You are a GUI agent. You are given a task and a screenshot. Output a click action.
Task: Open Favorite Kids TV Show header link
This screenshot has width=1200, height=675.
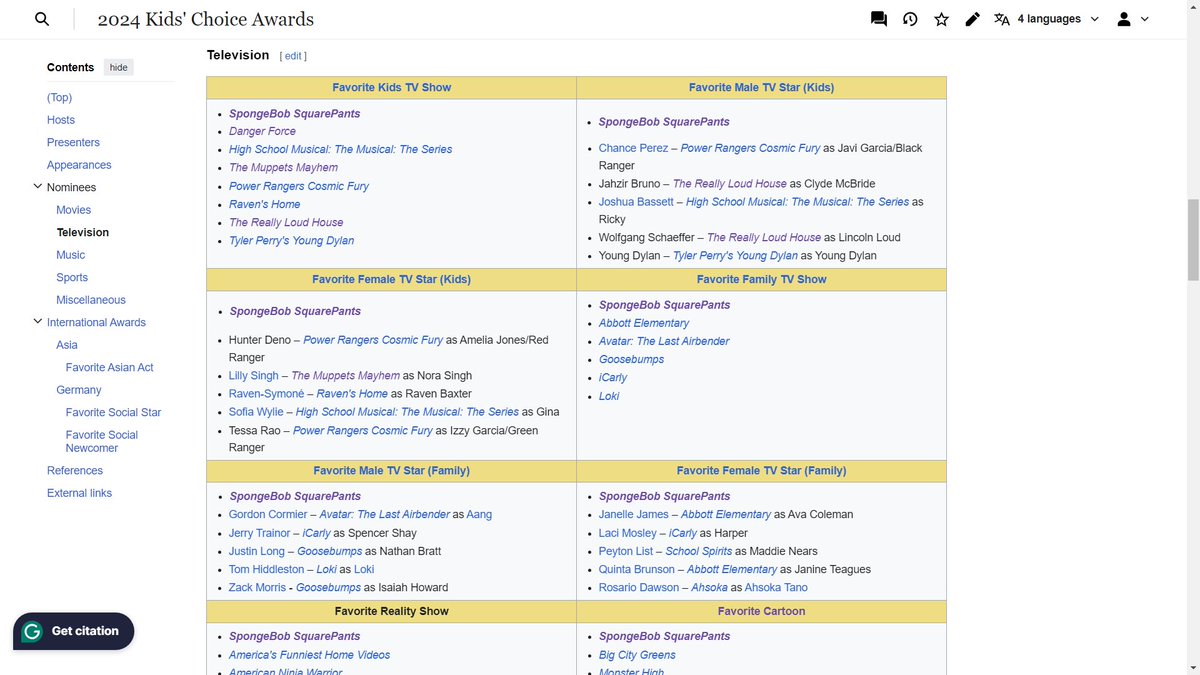pos(392,87)
